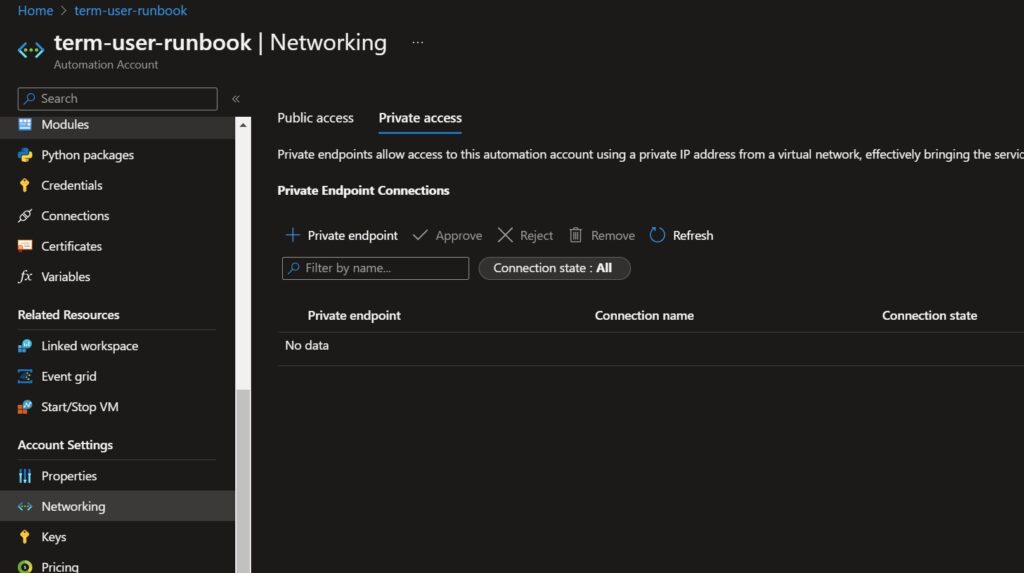
Task: Click the Keys key icon
Action: point(25,537)
